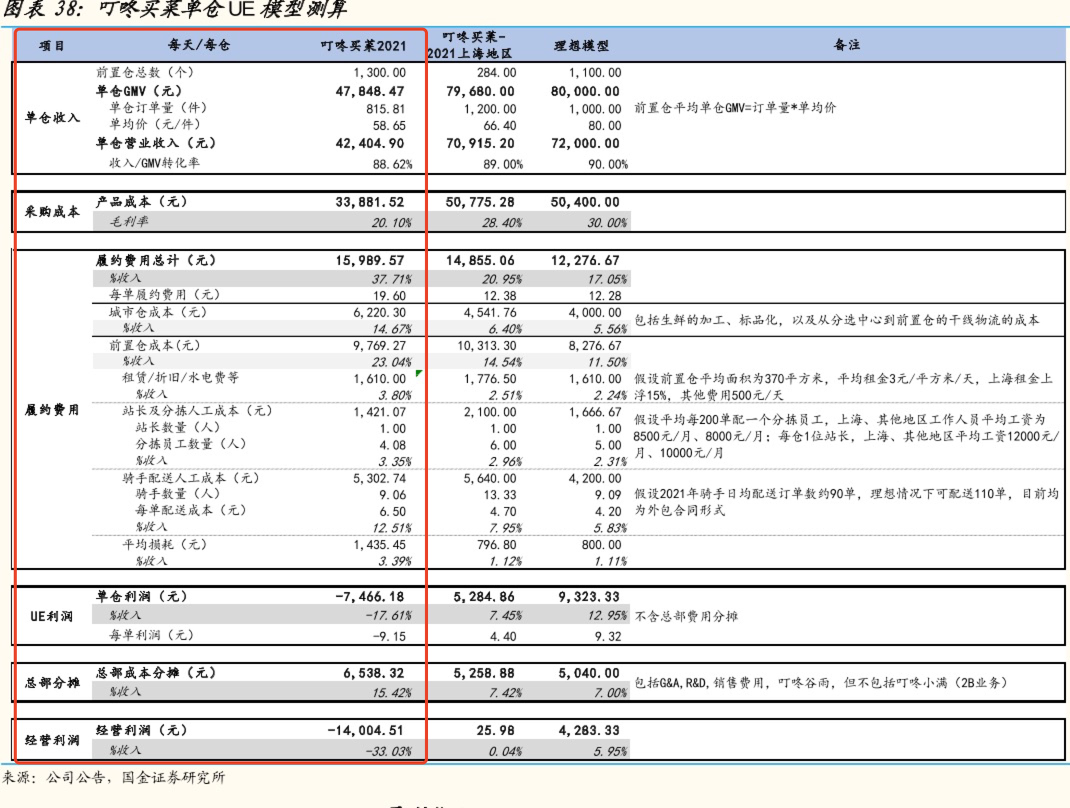Click the value -14,004.51
Viewport: 1070px width, 808px height.
(365, 731)
